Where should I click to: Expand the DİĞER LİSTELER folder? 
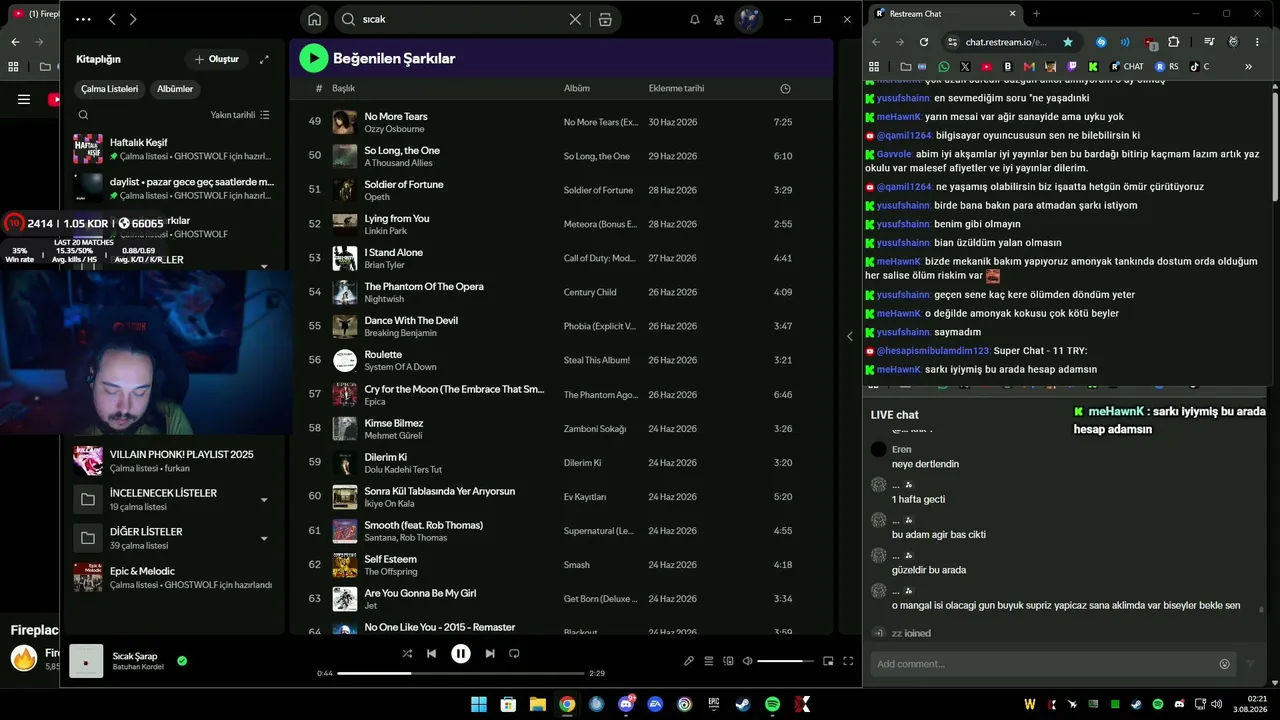point(264,538)
